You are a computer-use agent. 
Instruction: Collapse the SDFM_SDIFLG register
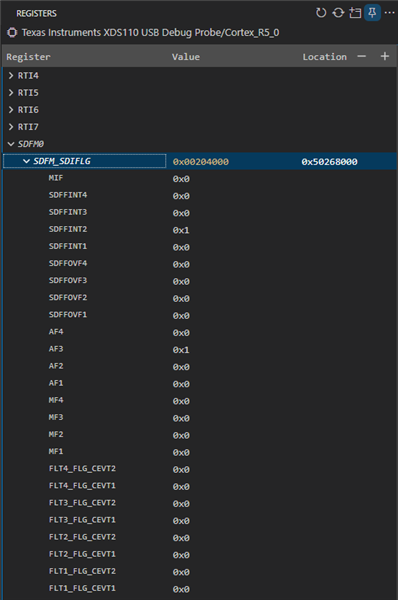point(26,161)
